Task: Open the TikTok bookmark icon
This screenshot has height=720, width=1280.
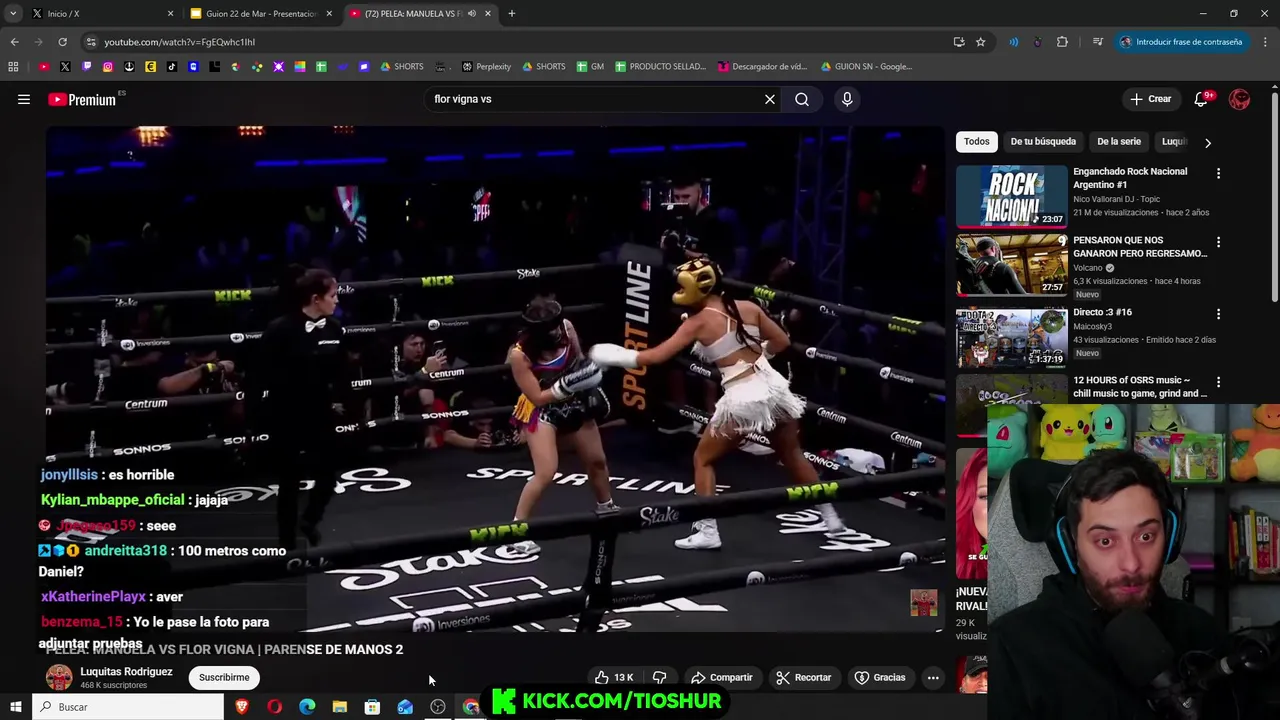Action: pos(172,66)
